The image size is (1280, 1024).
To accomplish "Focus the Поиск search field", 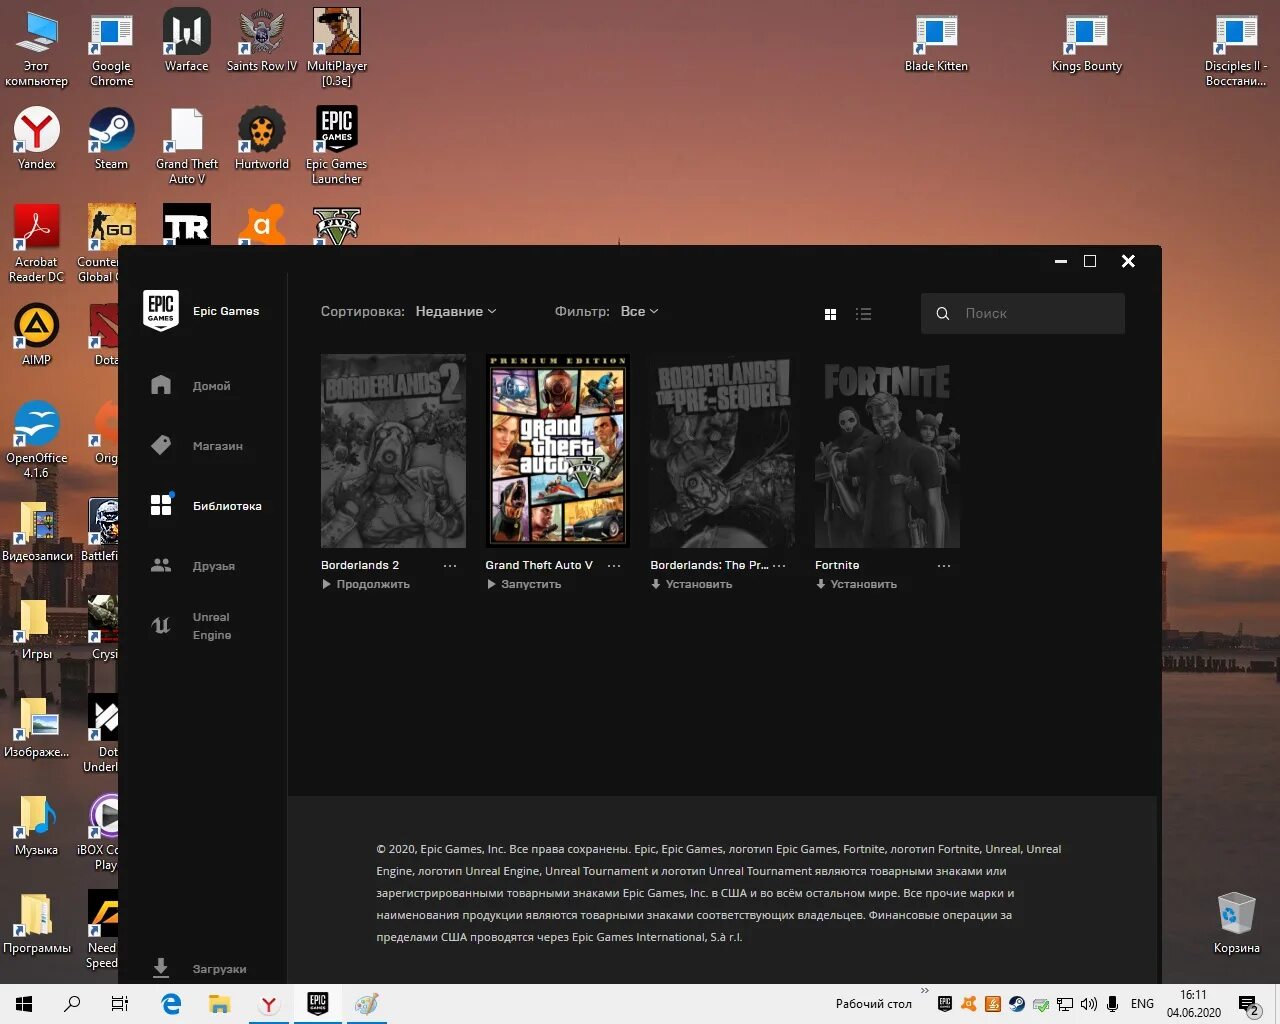I will pos(1023,313).
